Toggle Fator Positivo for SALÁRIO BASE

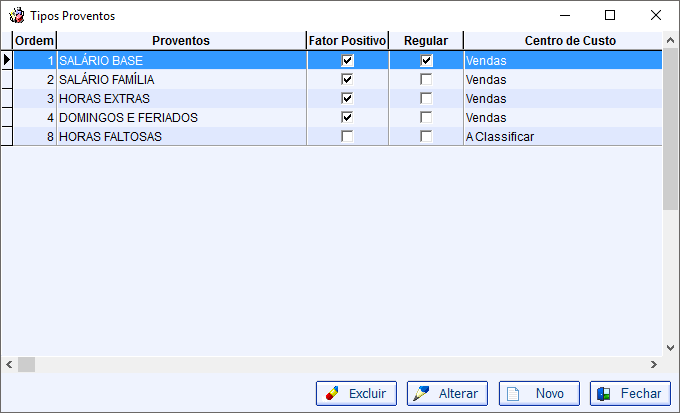[347, 60]
